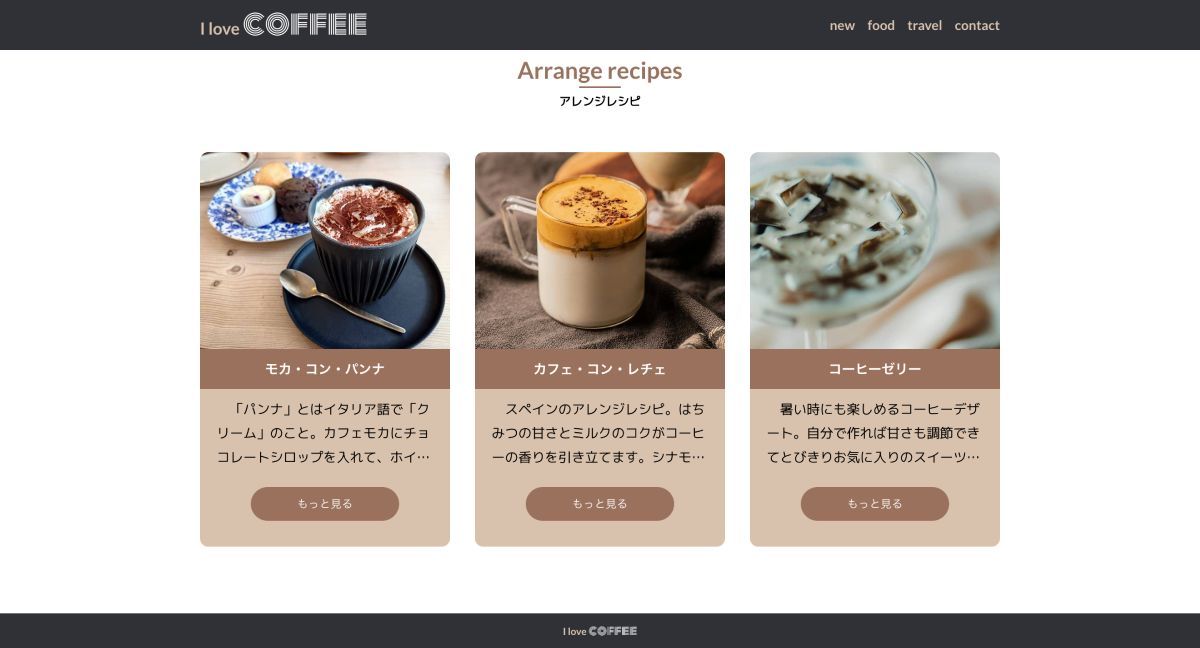1200x648 pixels.
Task: Open the contact link in navigation
Action: pyautogui.click(x=977, y=25)
